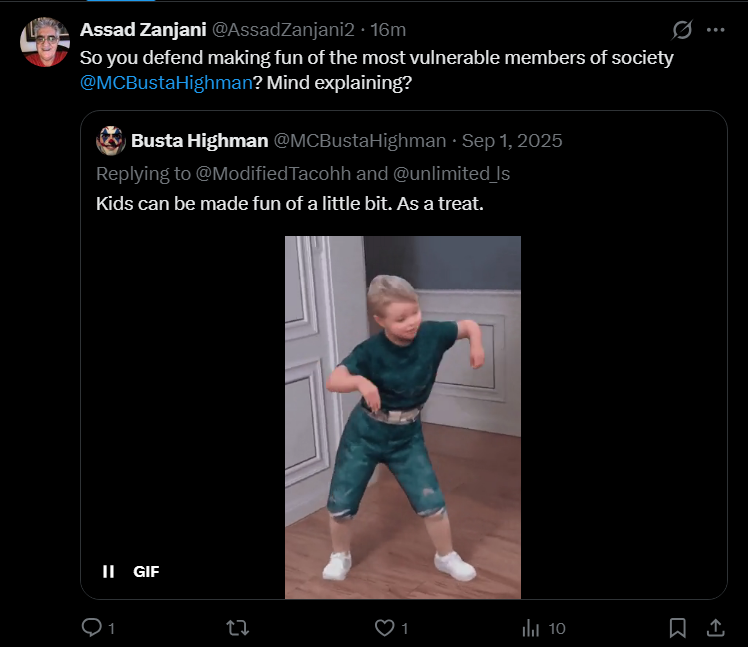This screenshot has width=748, height=647.
Task: Like the tweet with heart icon
Action: pos(384,628)
